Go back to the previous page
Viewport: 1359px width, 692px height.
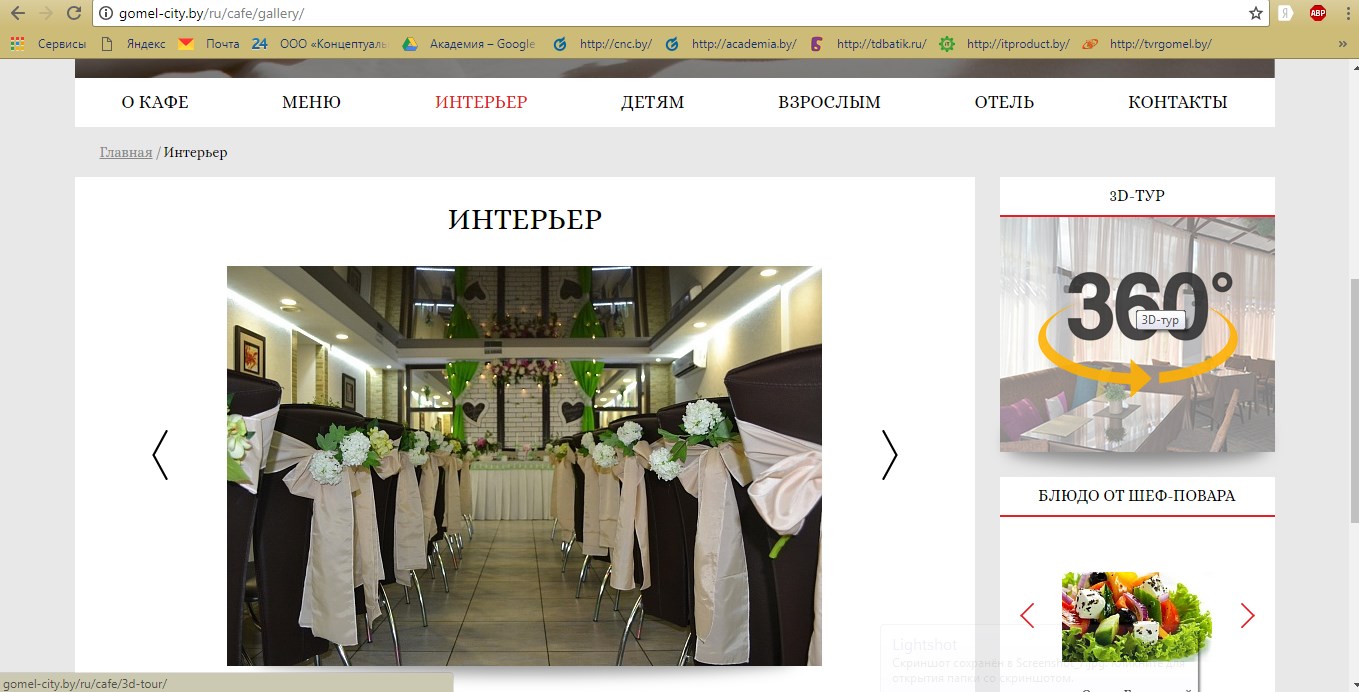click(x=17, y=13)
